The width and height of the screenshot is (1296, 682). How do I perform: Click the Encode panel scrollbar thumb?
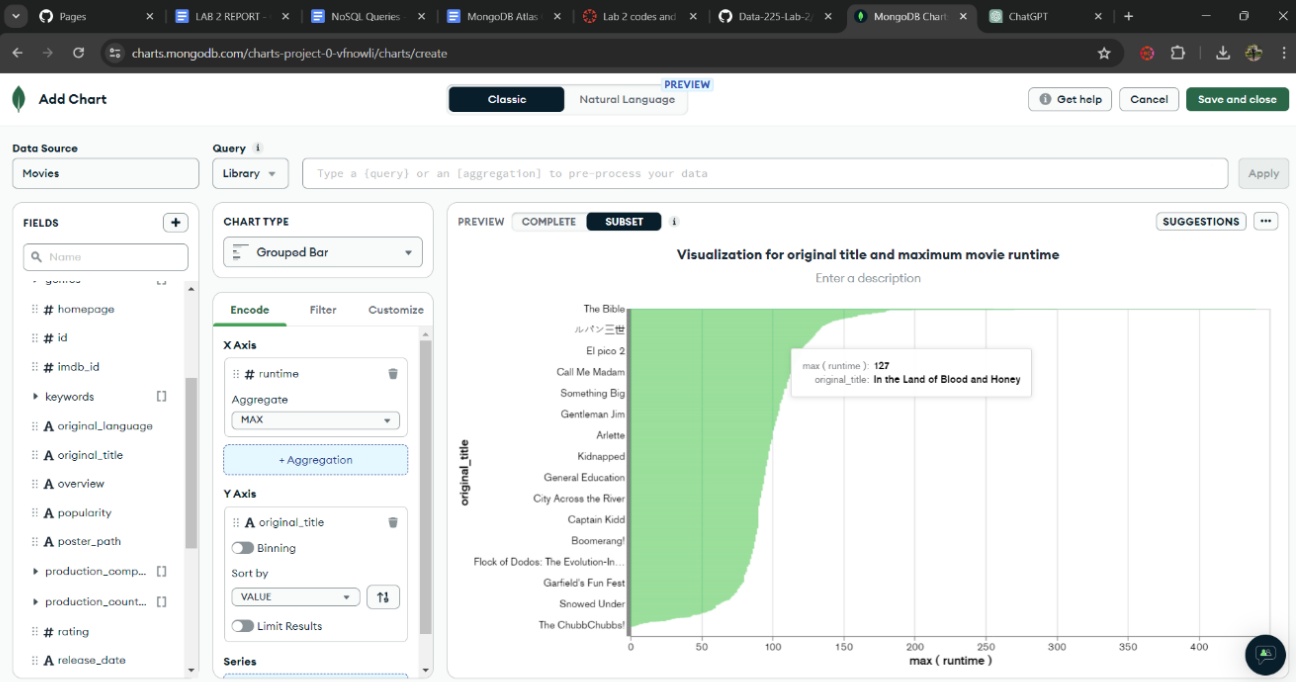(425, 487)
